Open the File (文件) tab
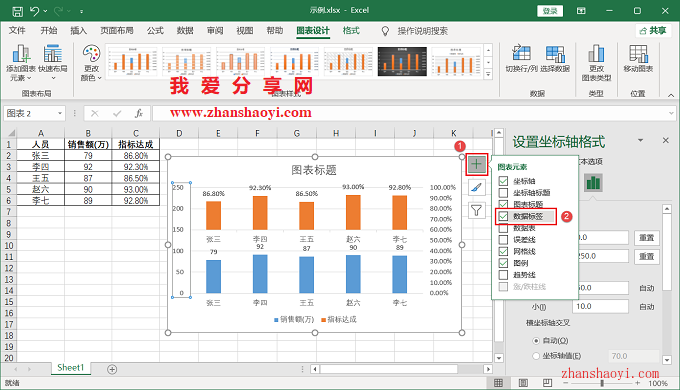 [x=17, y=30]
